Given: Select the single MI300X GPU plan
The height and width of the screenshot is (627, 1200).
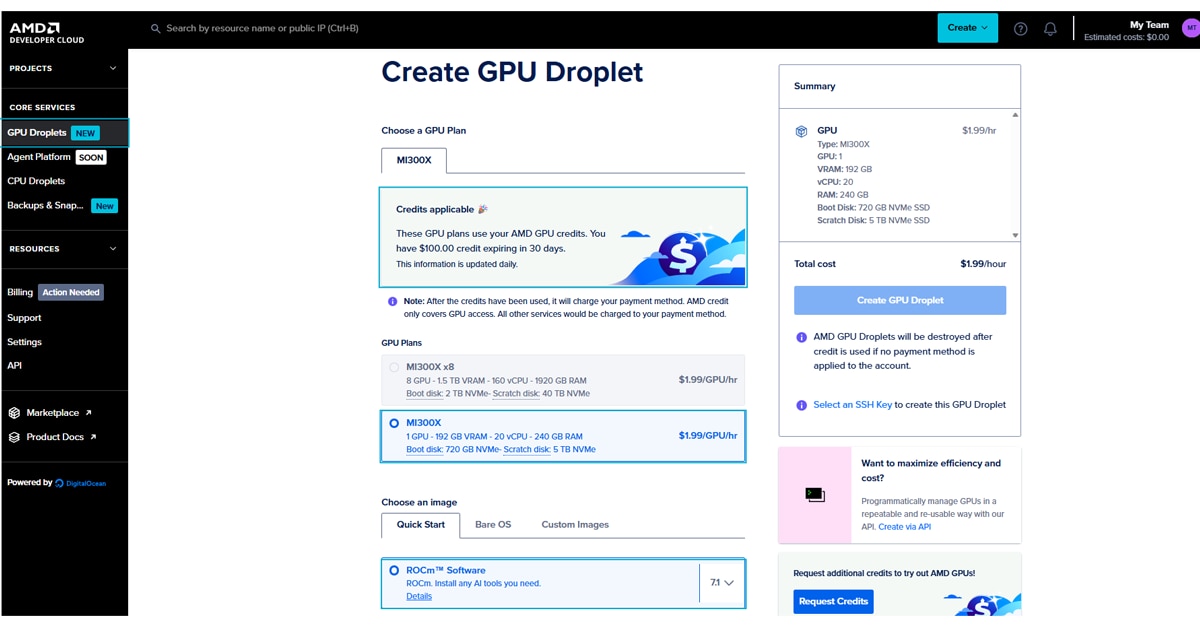Looking at the screenshot, I should [394, 423].
